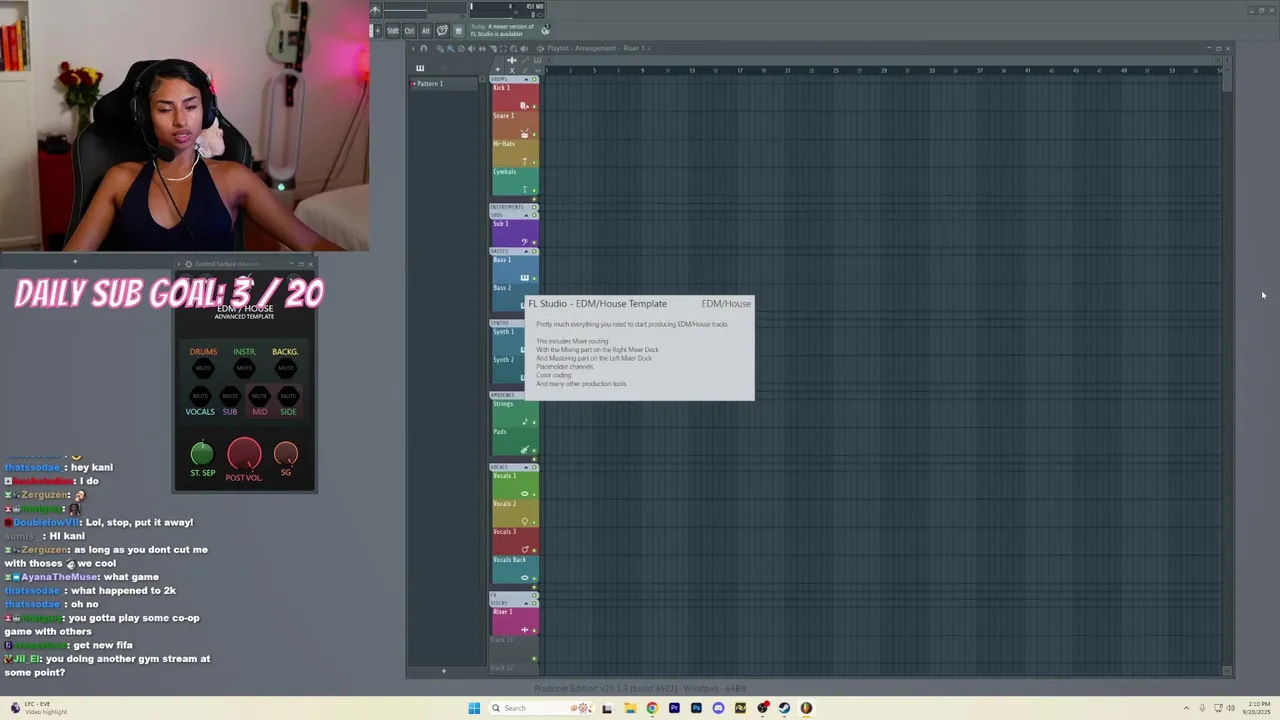Image resolution: width=1280 pixels, height=720 pixels.
Task: Select the playlist slice tool
Action: (x=493, y=48)
